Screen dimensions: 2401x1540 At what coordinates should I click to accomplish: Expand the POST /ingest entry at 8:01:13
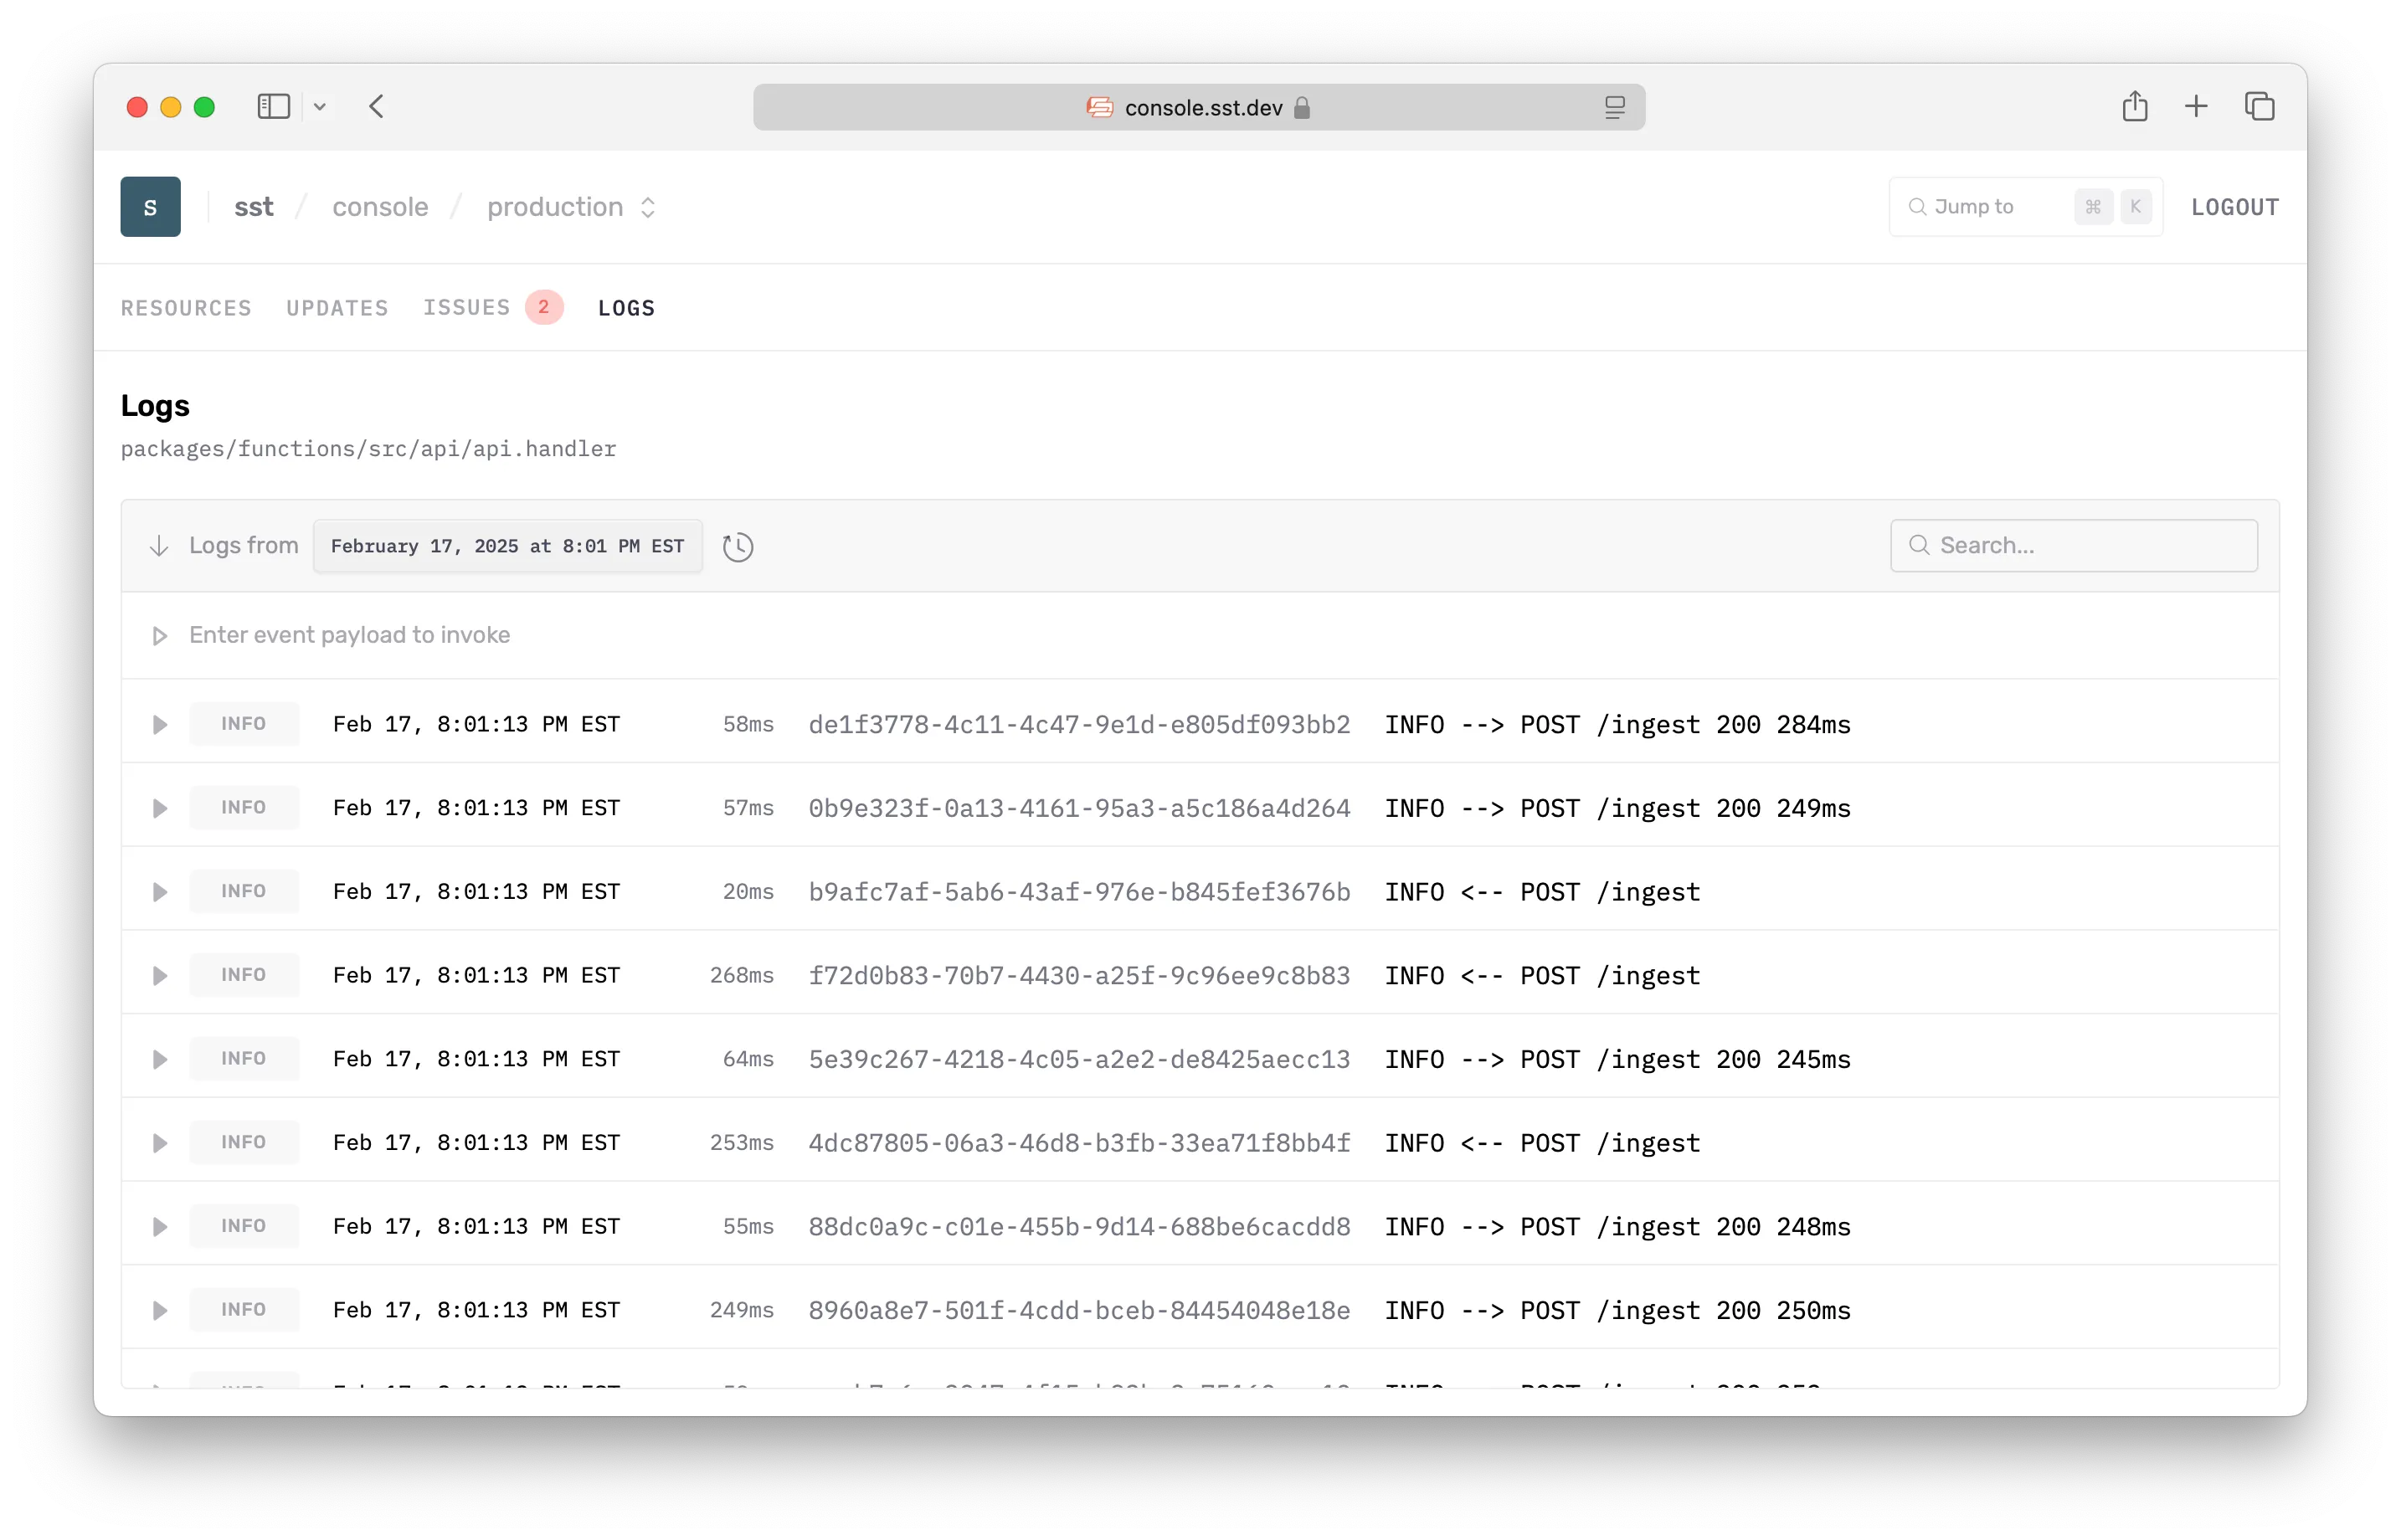click(159, 723)
